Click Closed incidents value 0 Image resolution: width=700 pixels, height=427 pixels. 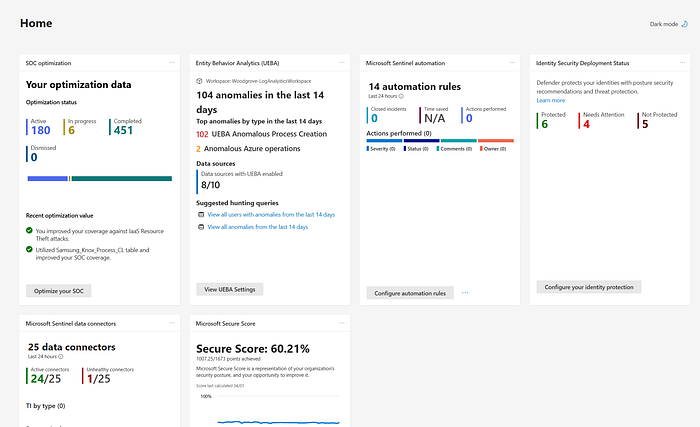tap(374, 118)
